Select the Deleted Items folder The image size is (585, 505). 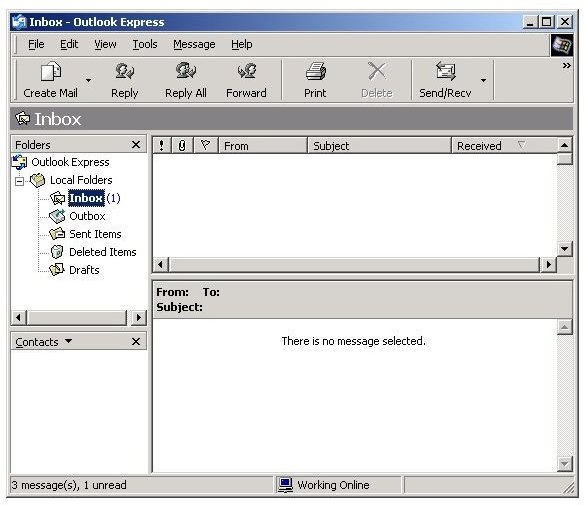click(103, 252)
